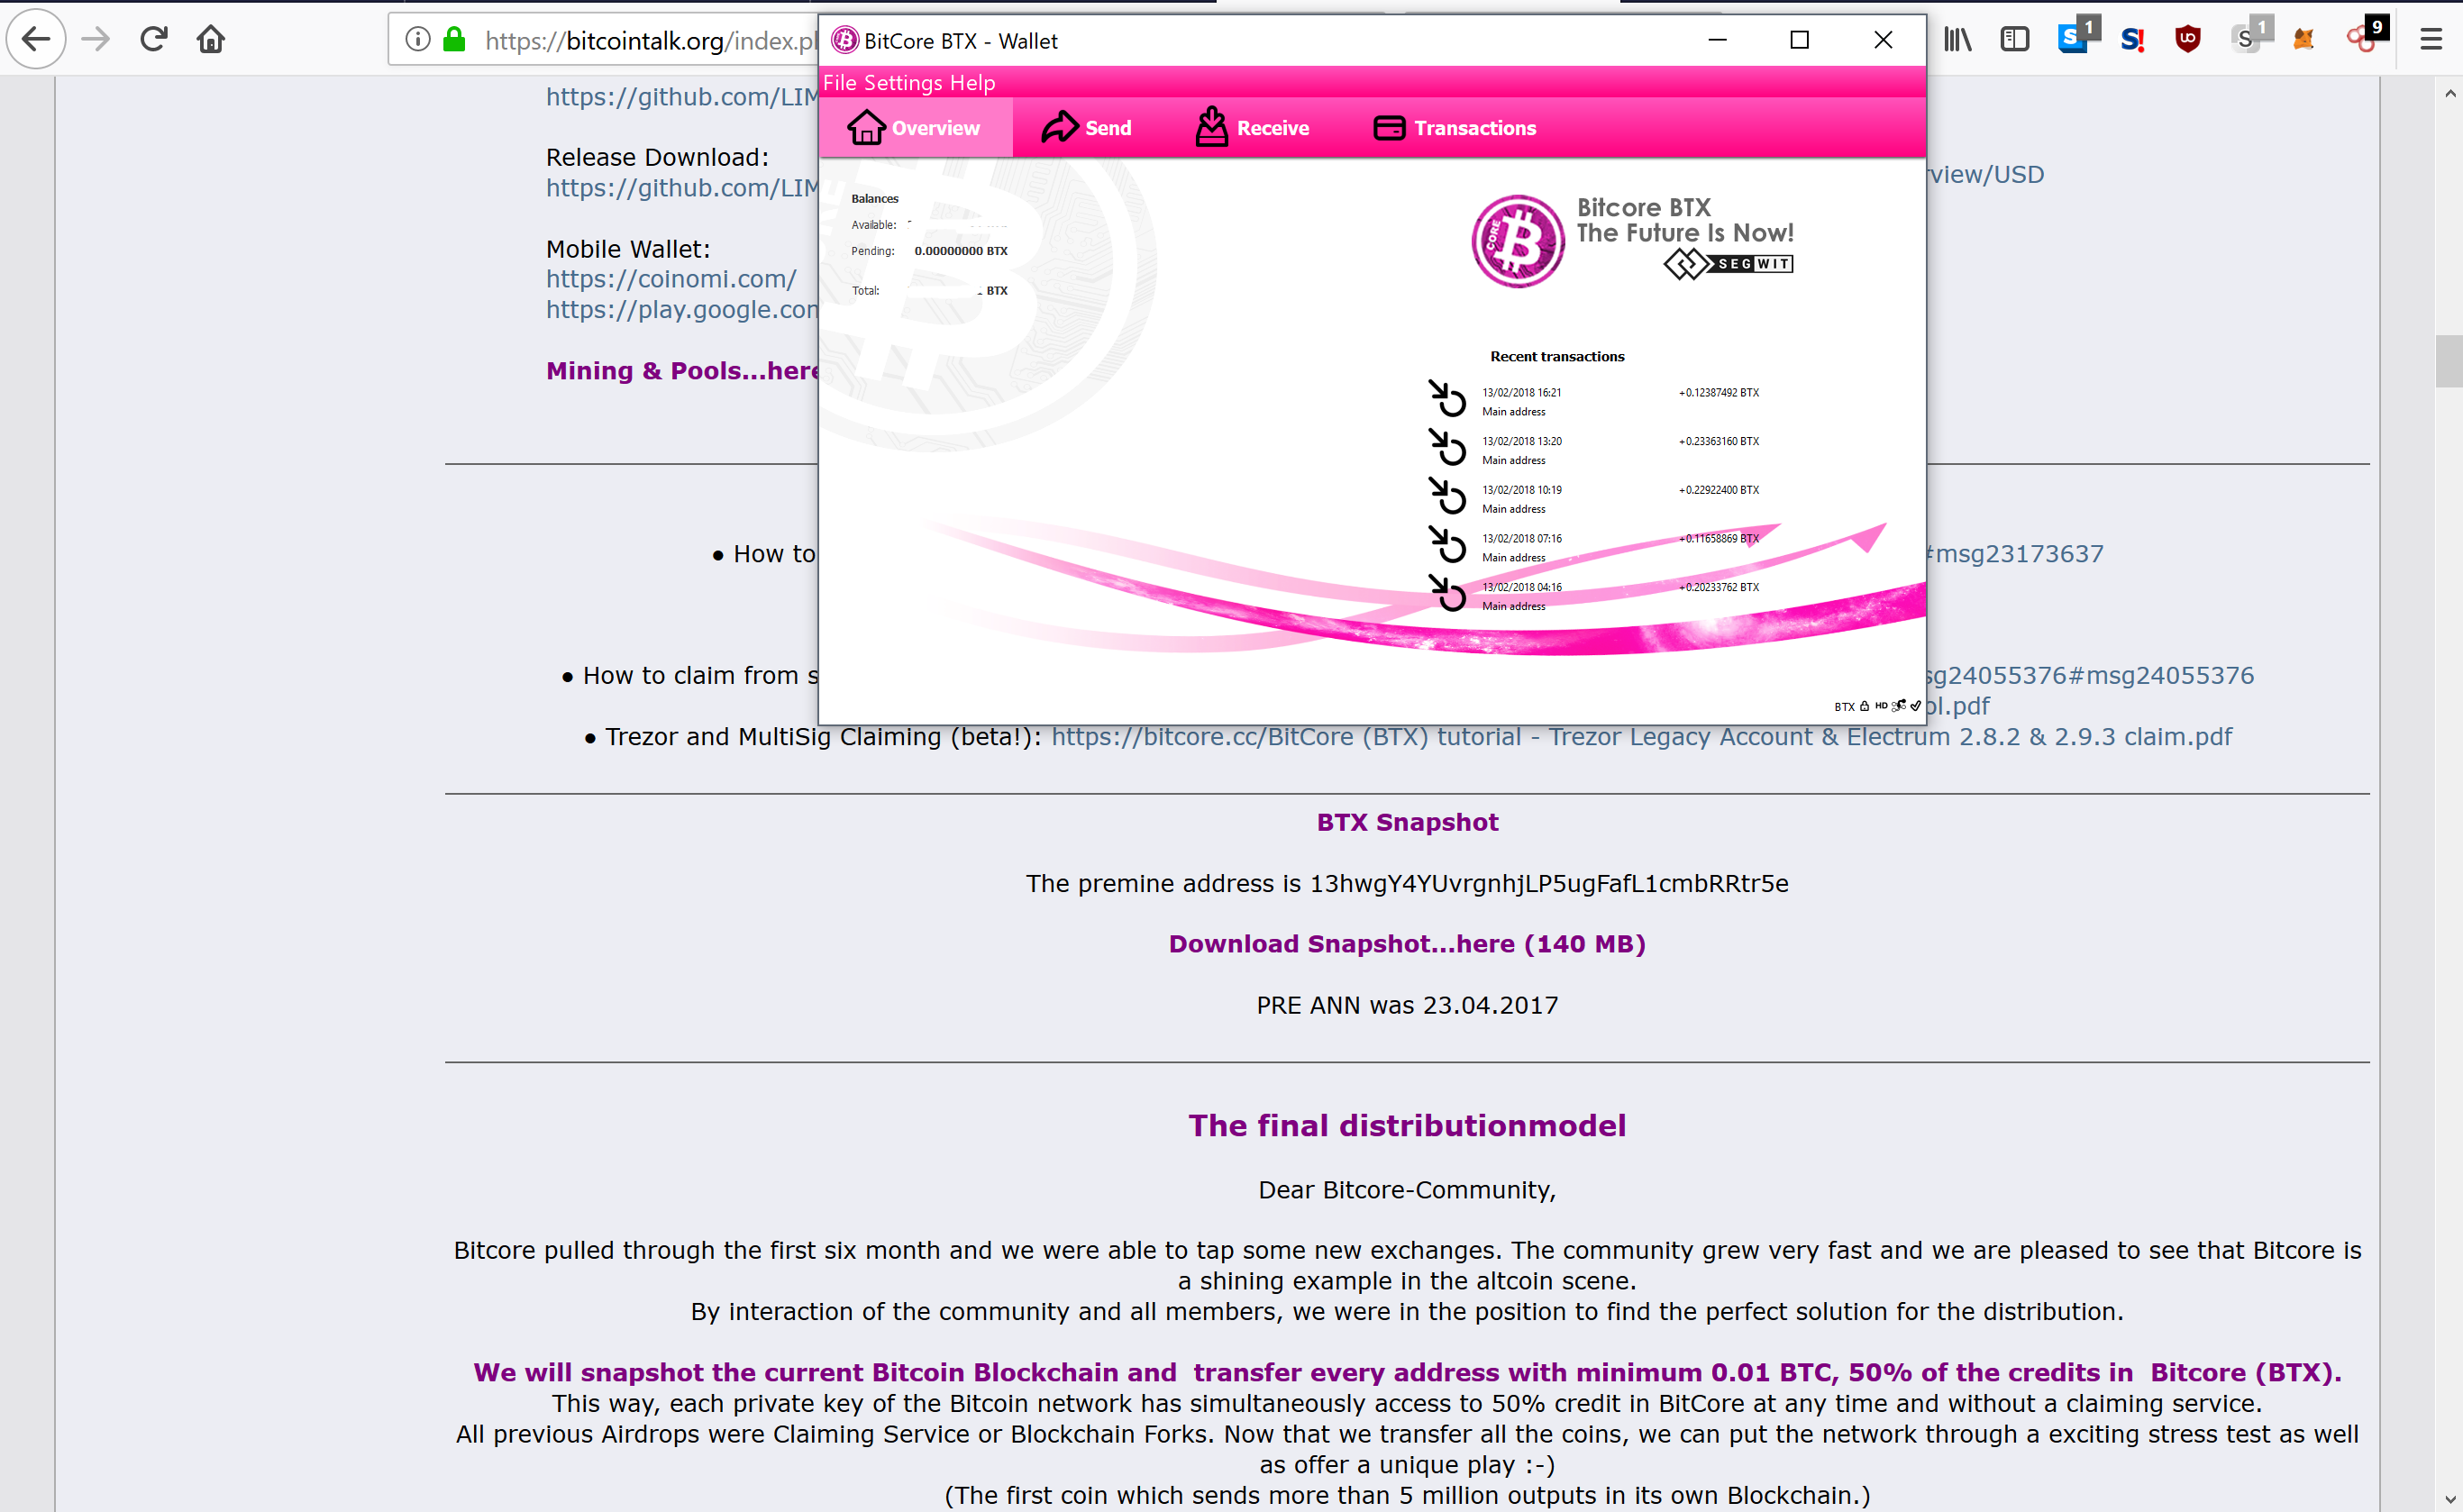Open the File menu in wallet
Image resolution: width=2463 pixels, height=1512 pixels.
(x=840, y=83)
